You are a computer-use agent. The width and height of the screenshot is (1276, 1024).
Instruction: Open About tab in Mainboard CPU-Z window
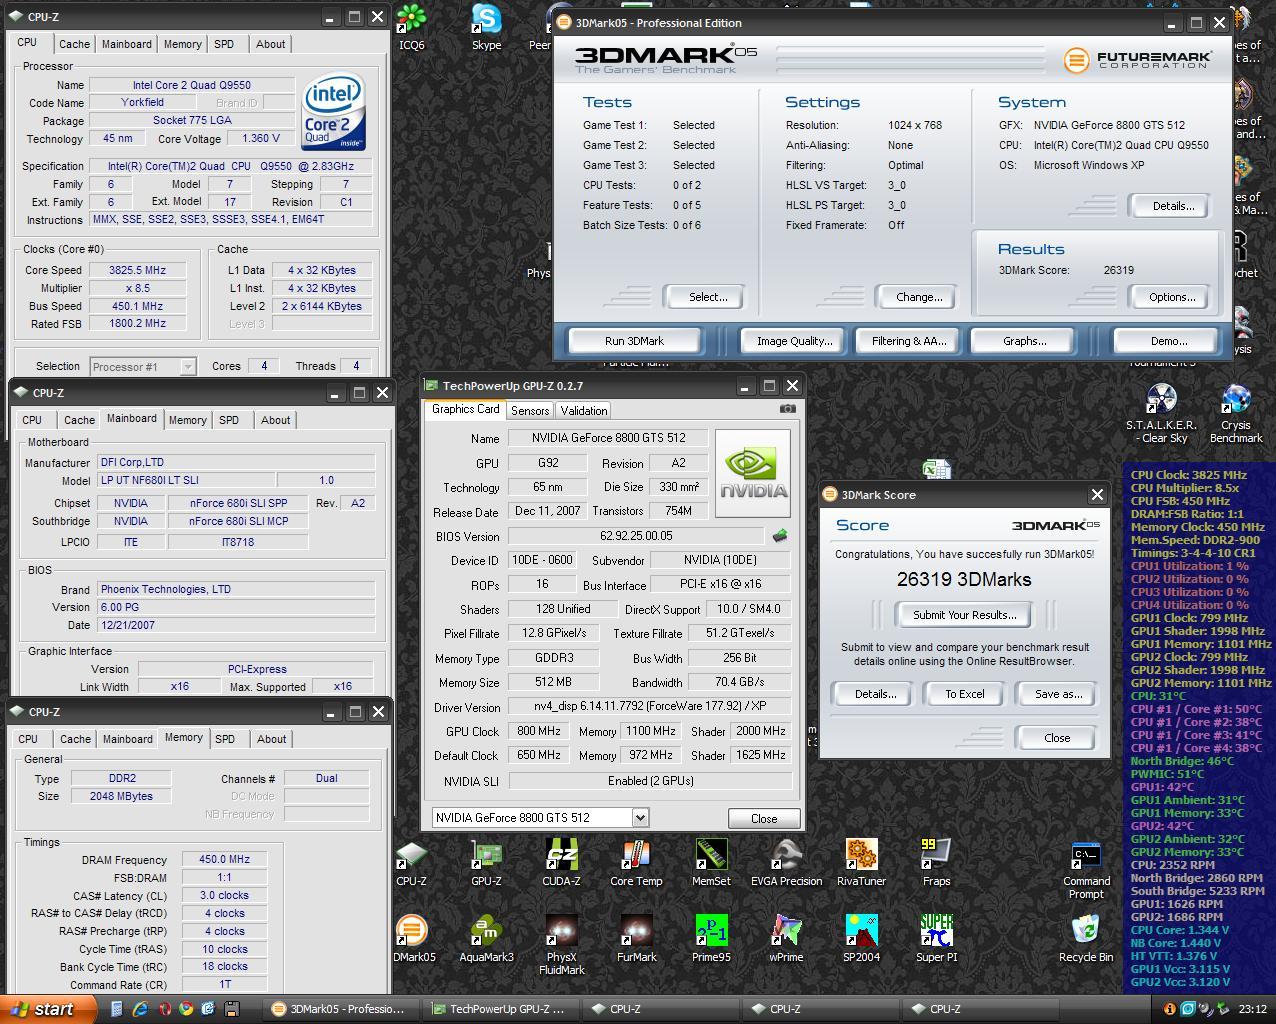(276, 420)
